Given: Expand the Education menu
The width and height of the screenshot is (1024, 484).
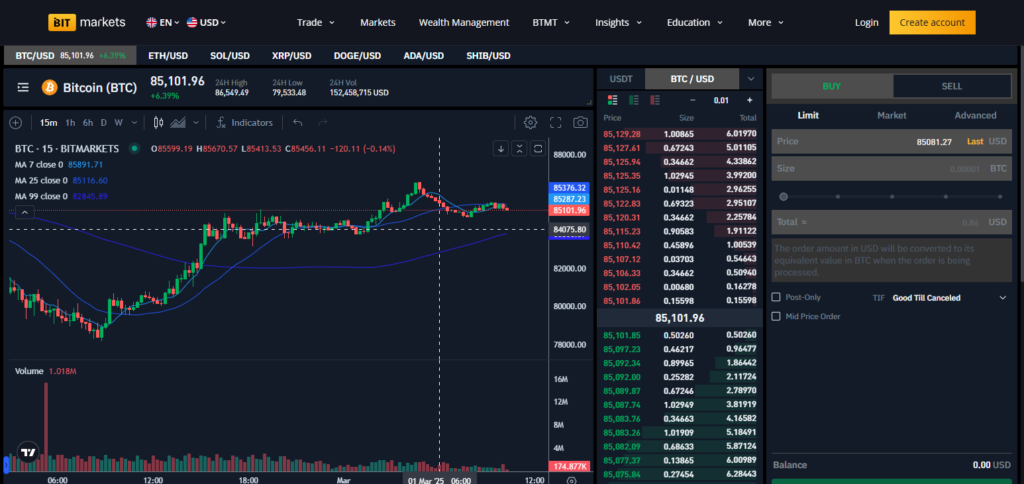Looking at the screenshot, I should coord(695,22).
